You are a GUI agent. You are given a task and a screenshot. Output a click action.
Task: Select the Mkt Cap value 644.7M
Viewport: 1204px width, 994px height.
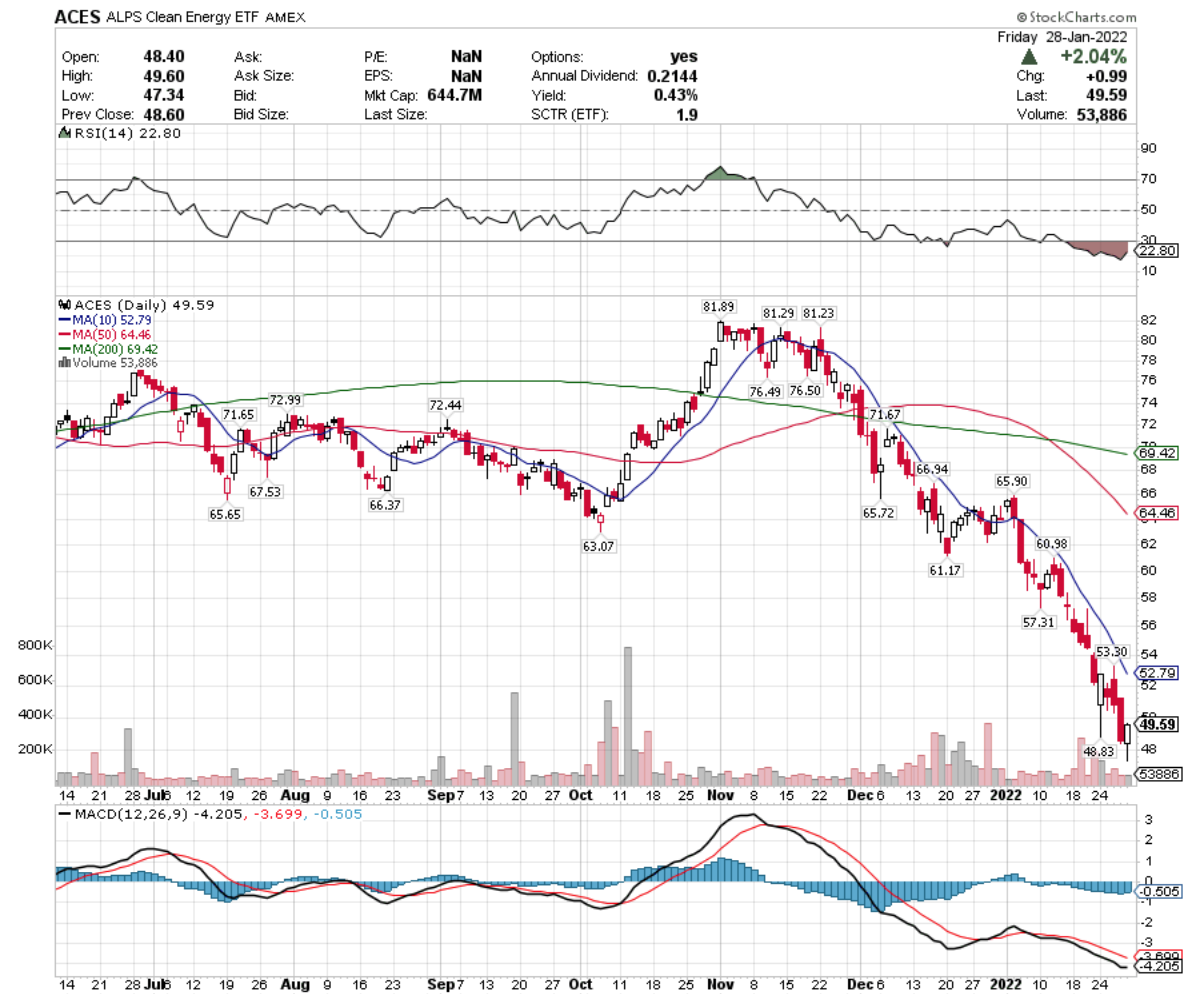click(454, 95)
